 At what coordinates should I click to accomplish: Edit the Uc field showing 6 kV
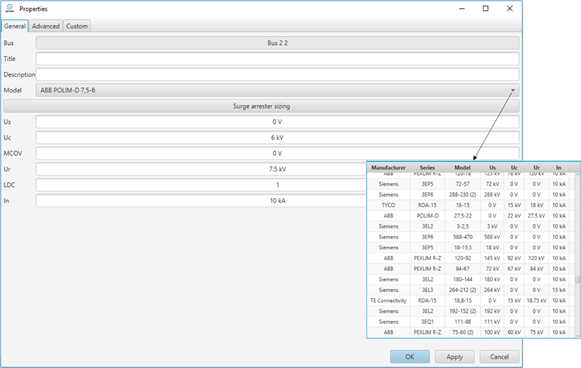tap(277, 137)
